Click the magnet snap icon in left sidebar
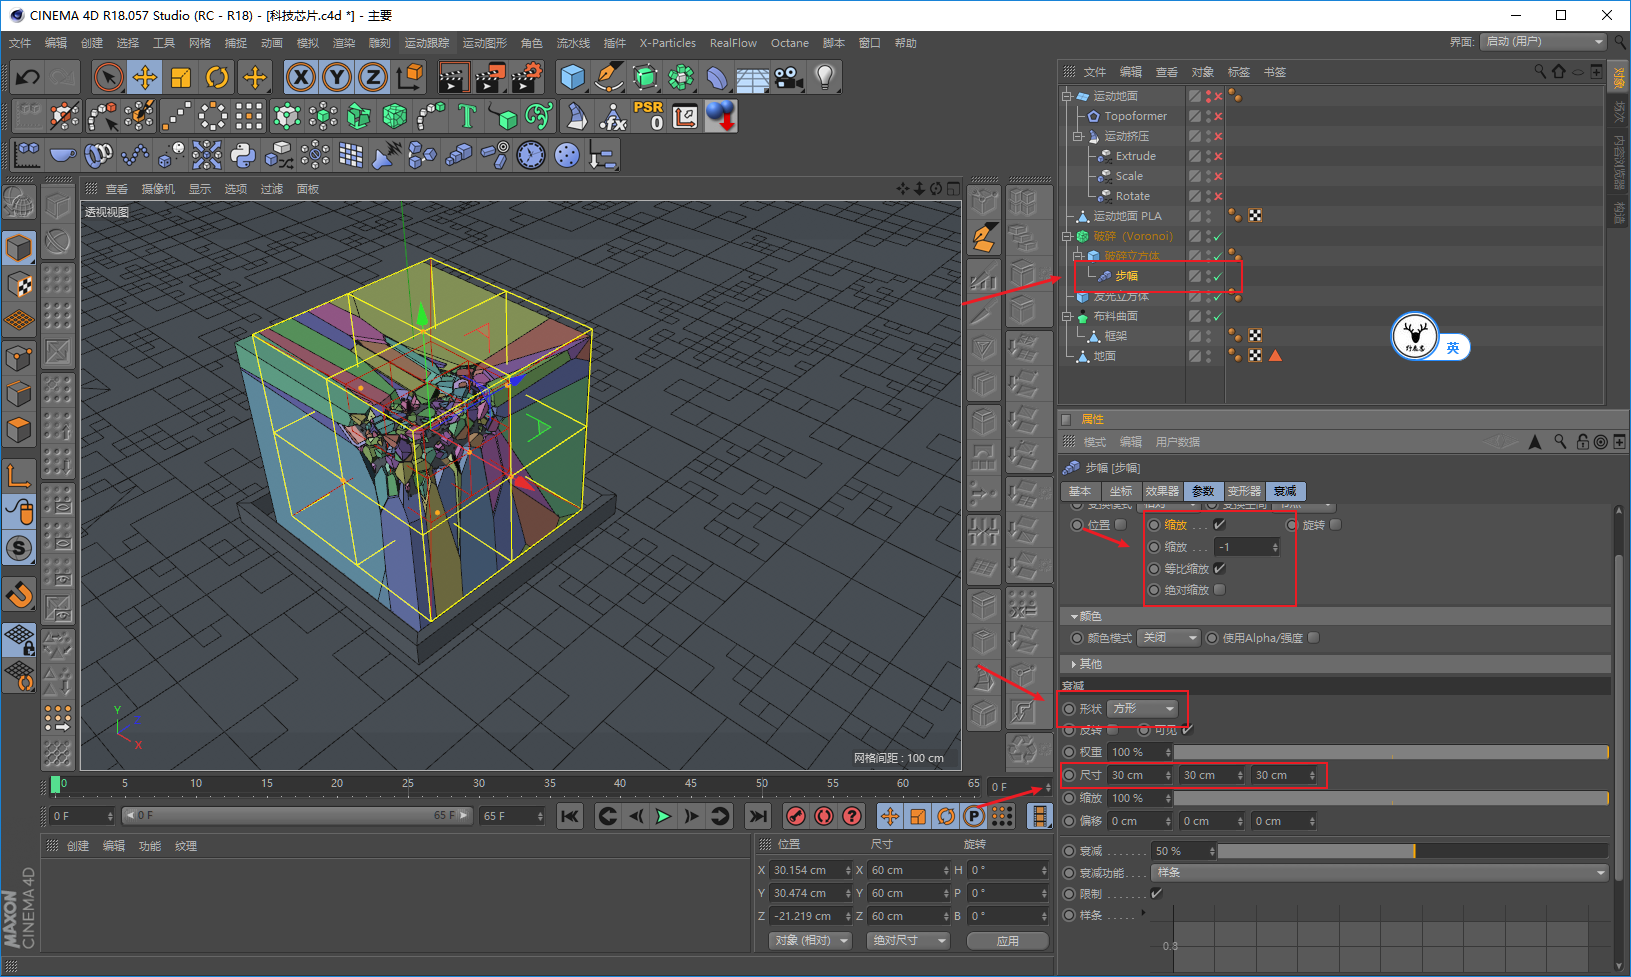Viewport: 1631px width, 977px height. click(x=19, y=595)
